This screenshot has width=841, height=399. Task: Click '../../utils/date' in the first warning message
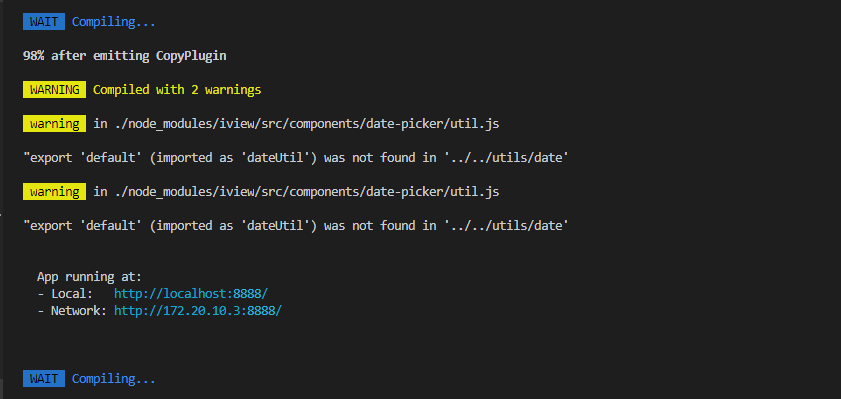tap(504, 158)
